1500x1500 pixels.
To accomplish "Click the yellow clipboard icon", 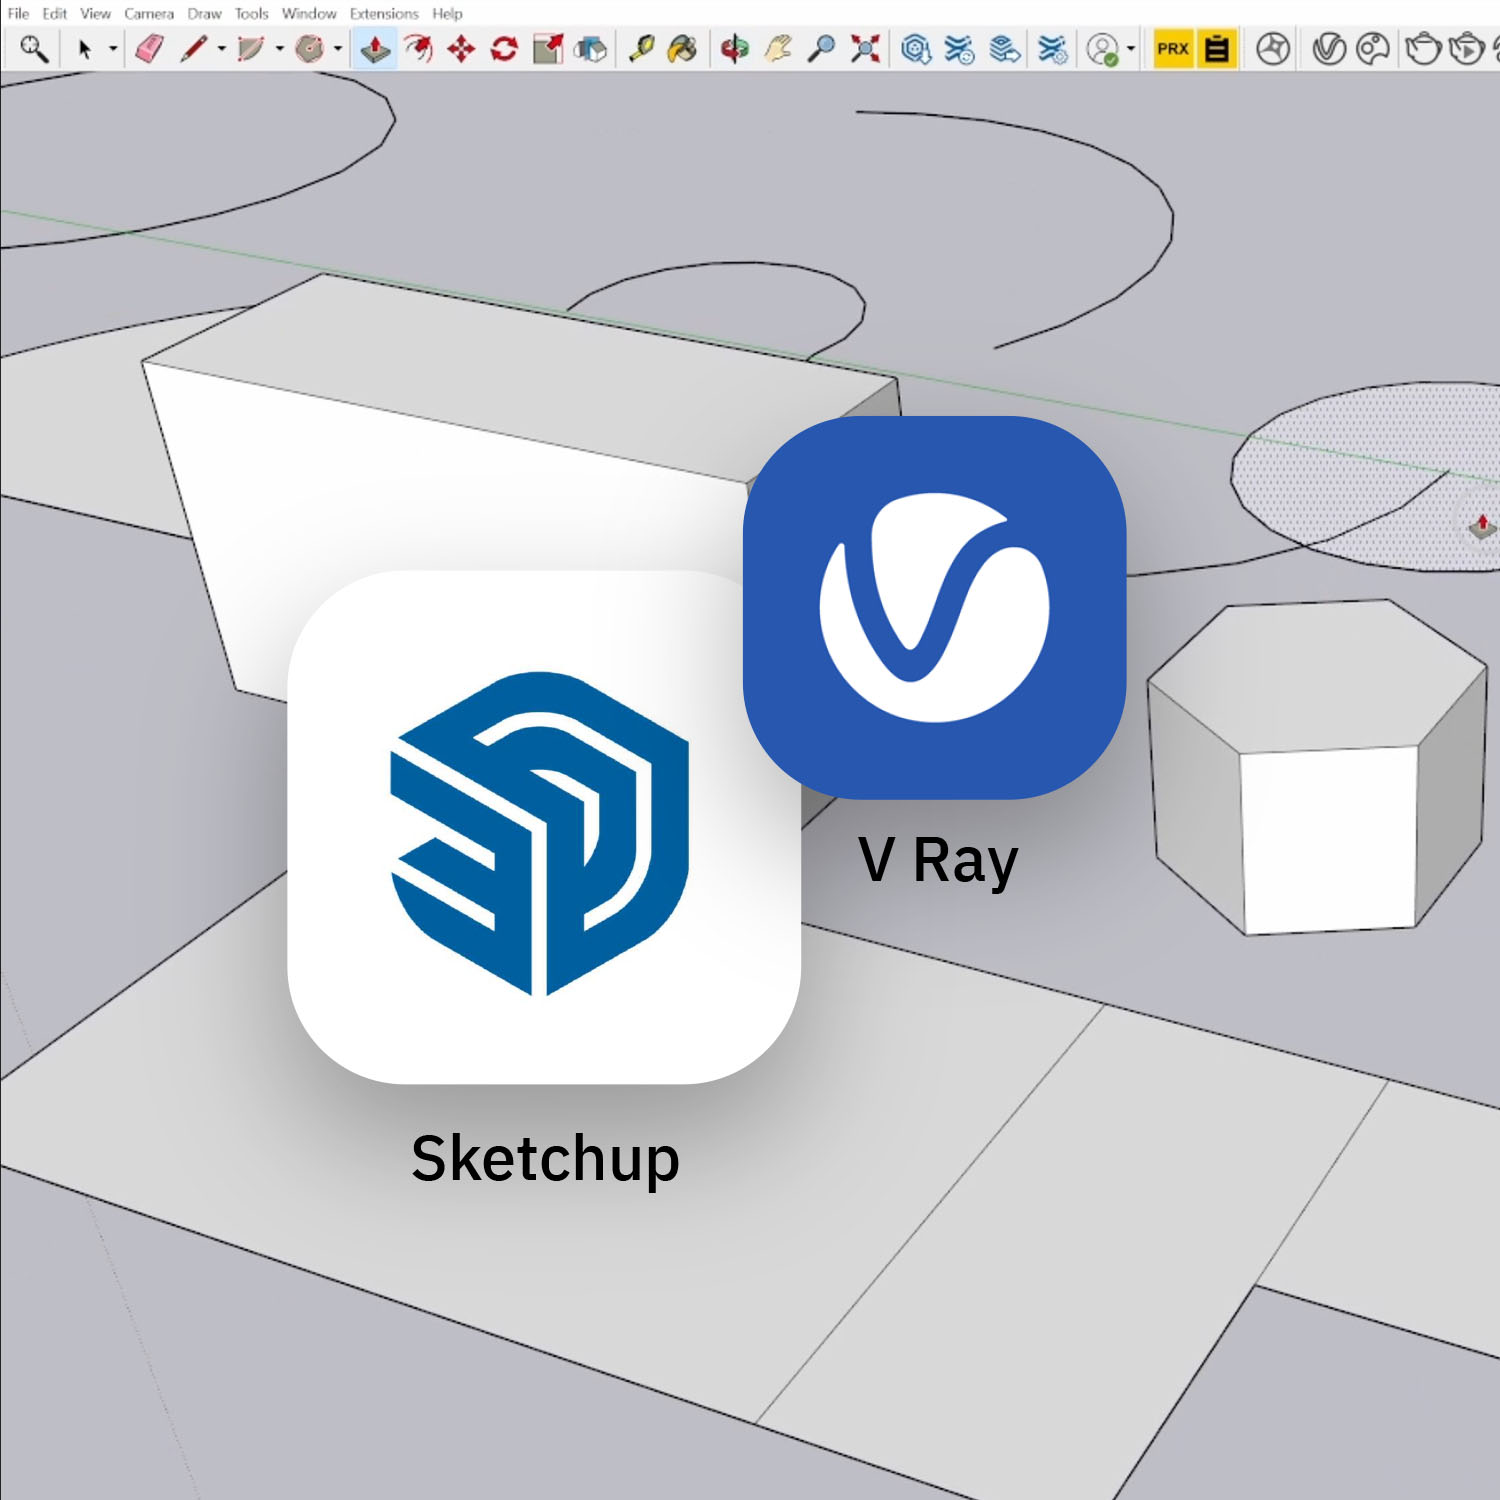I will (1217, 48).
